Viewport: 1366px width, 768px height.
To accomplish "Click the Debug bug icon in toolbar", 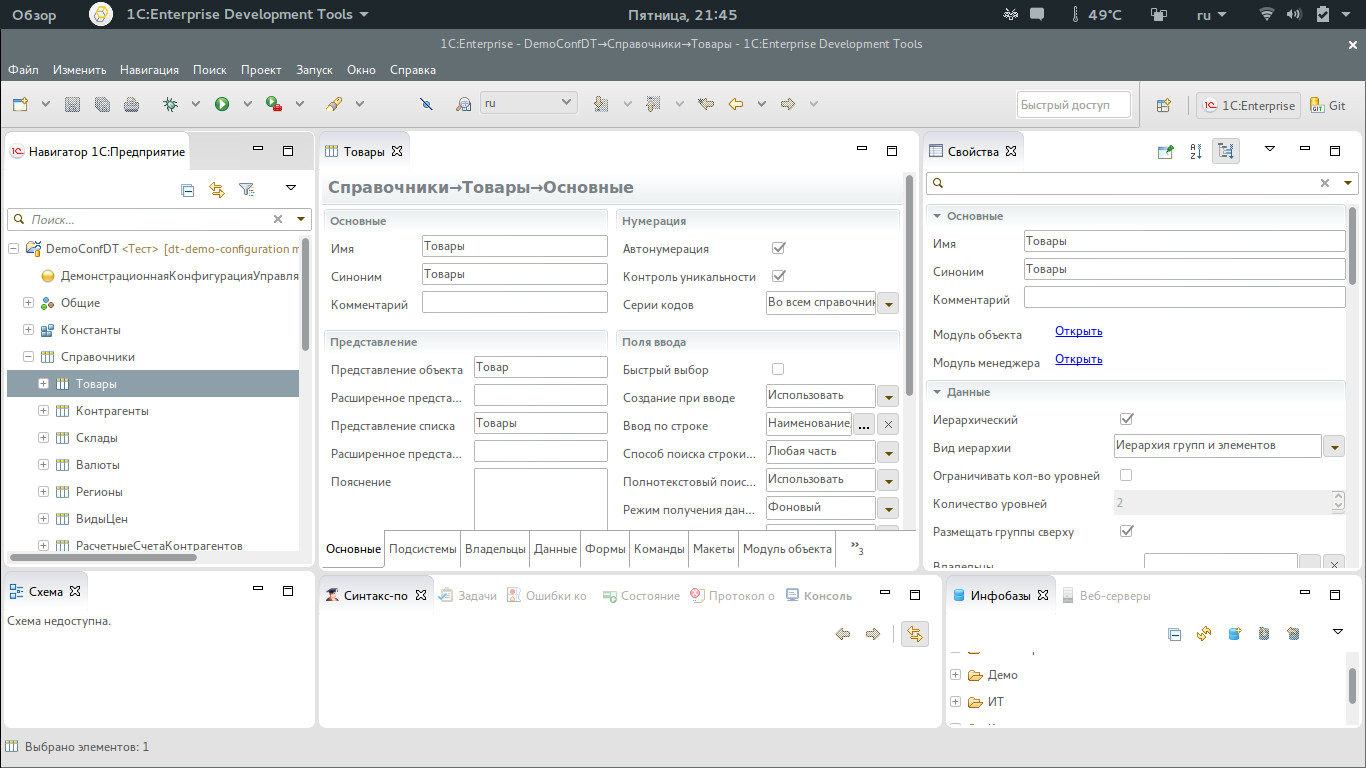I will point(171,104).
